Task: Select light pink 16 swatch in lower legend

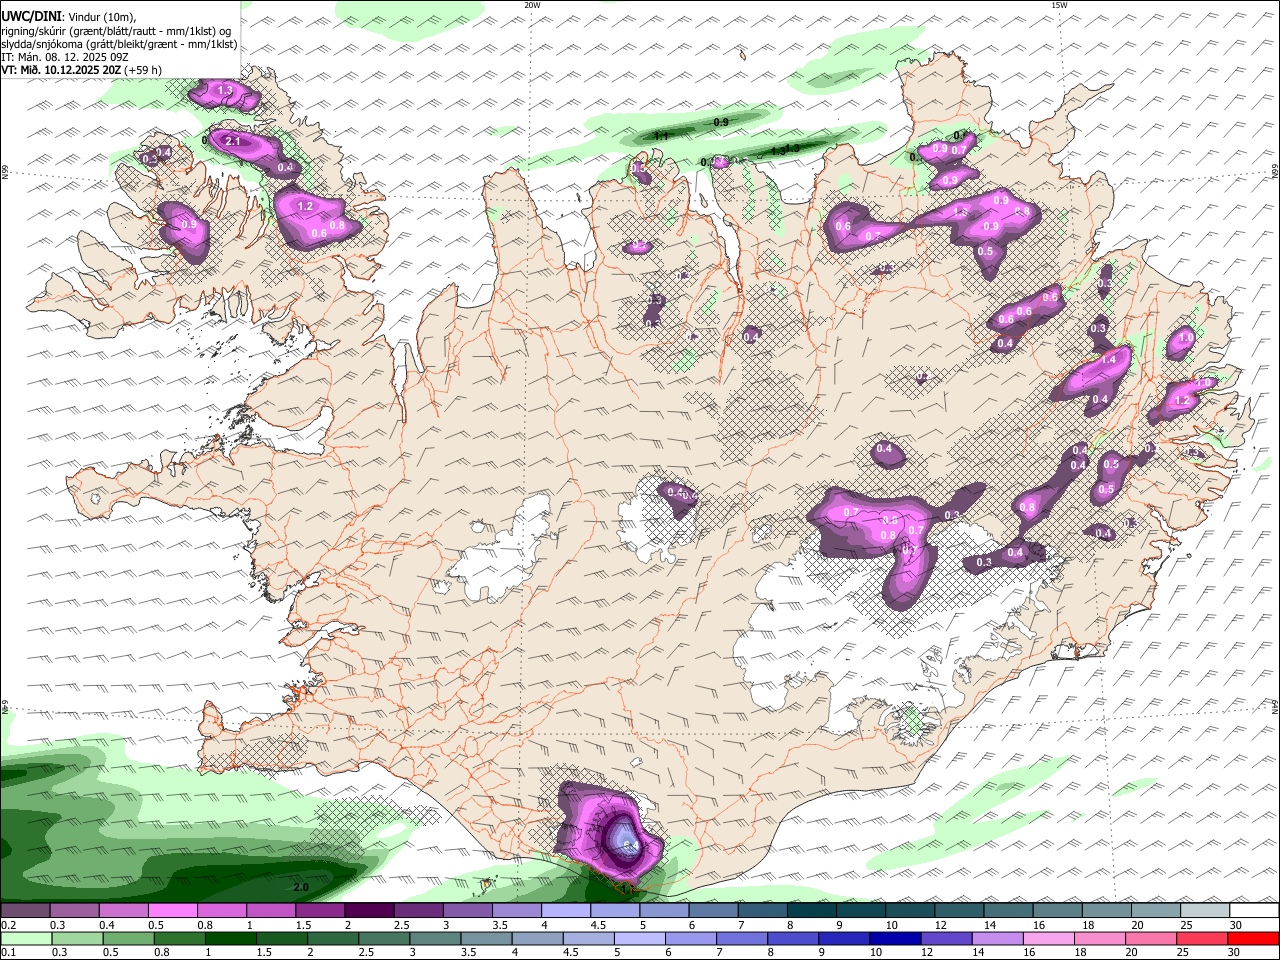Action: (1049, 939)
